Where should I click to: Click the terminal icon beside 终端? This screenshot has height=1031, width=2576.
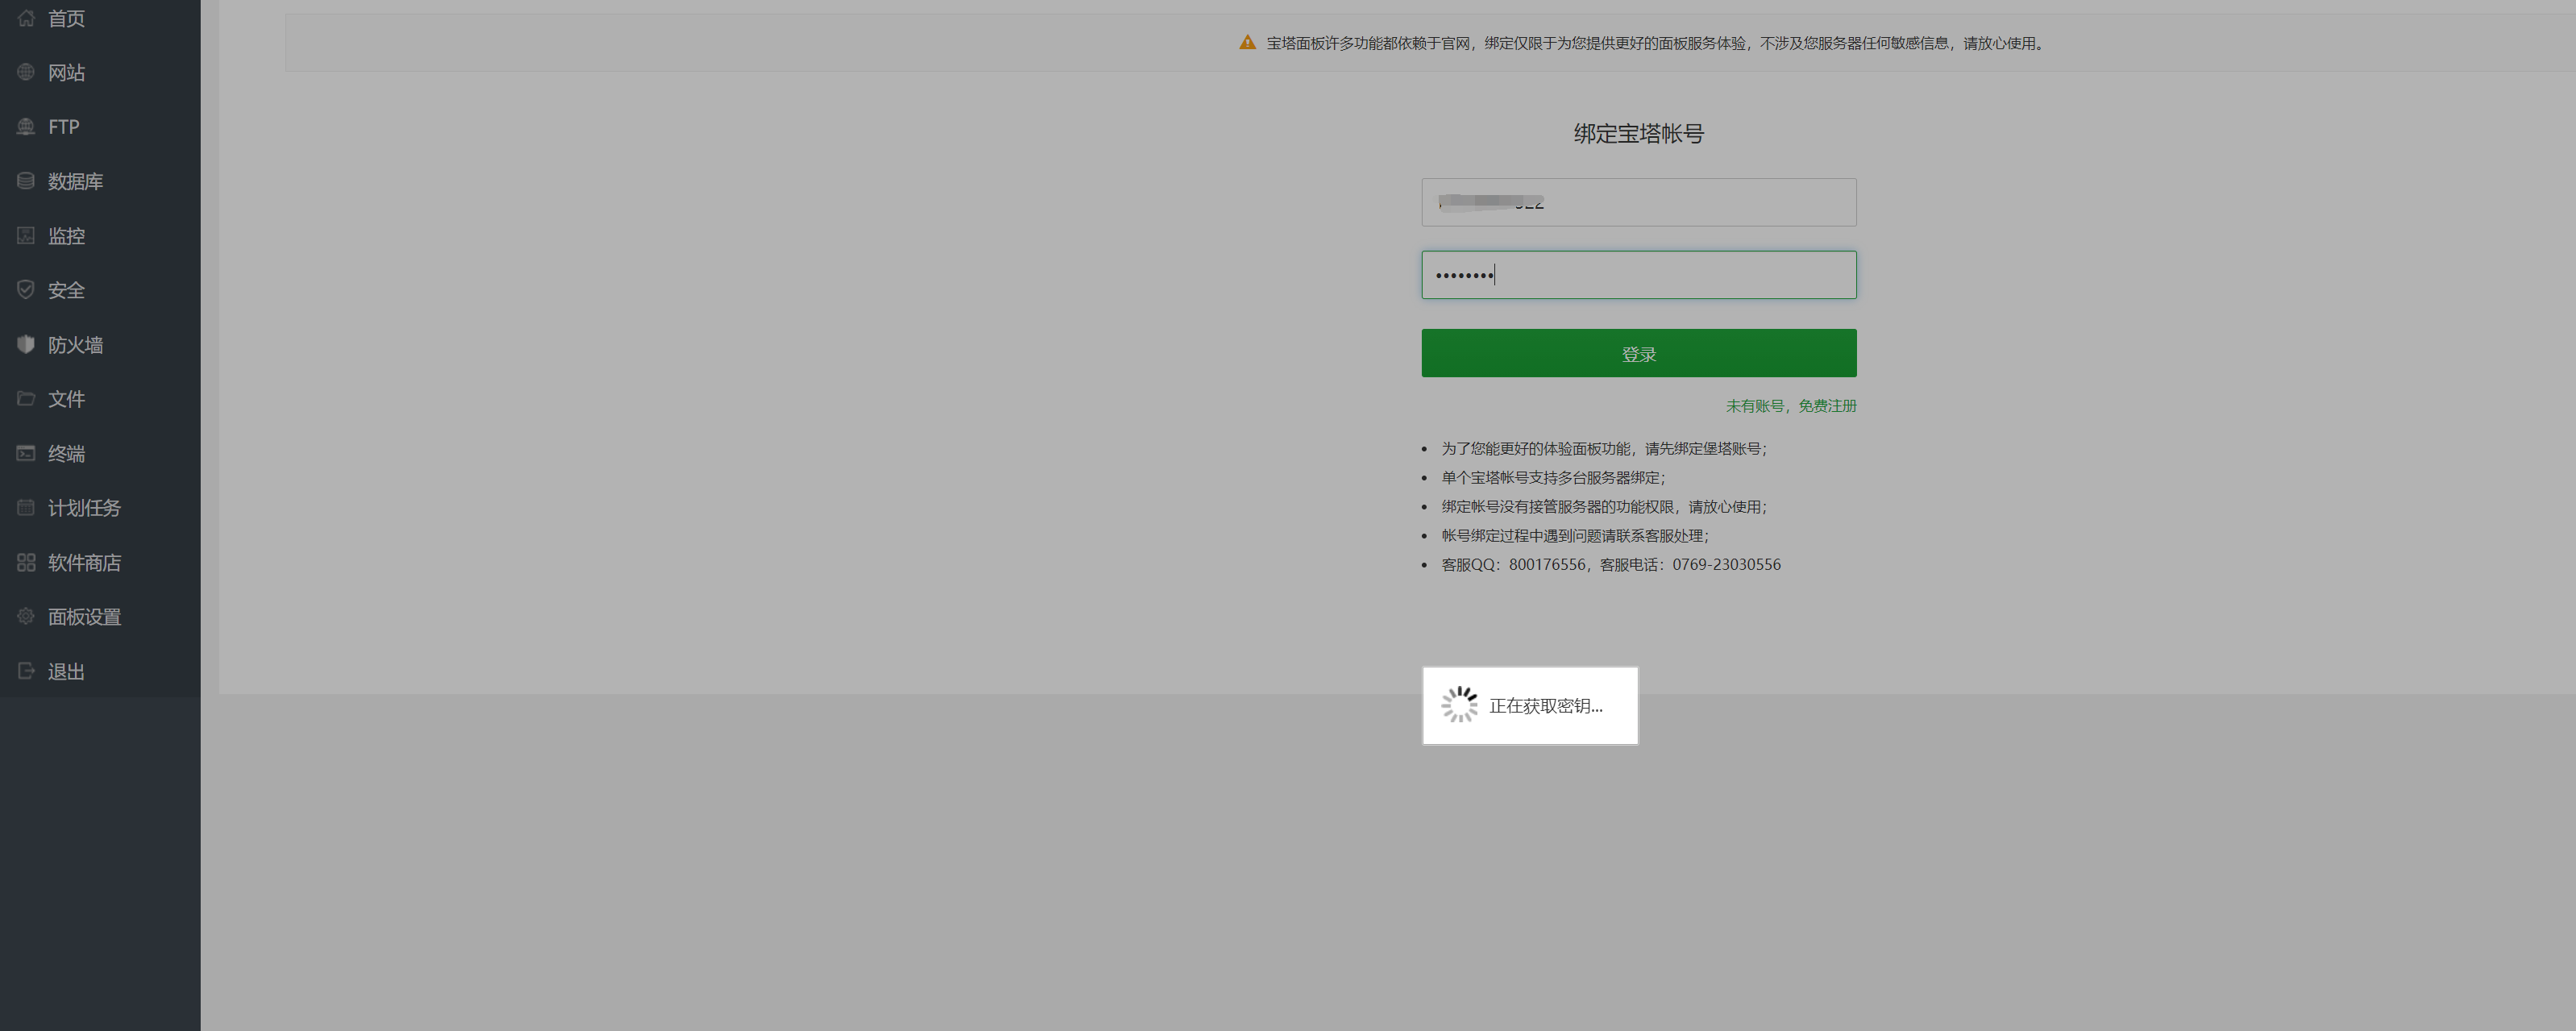click(26, 453)
